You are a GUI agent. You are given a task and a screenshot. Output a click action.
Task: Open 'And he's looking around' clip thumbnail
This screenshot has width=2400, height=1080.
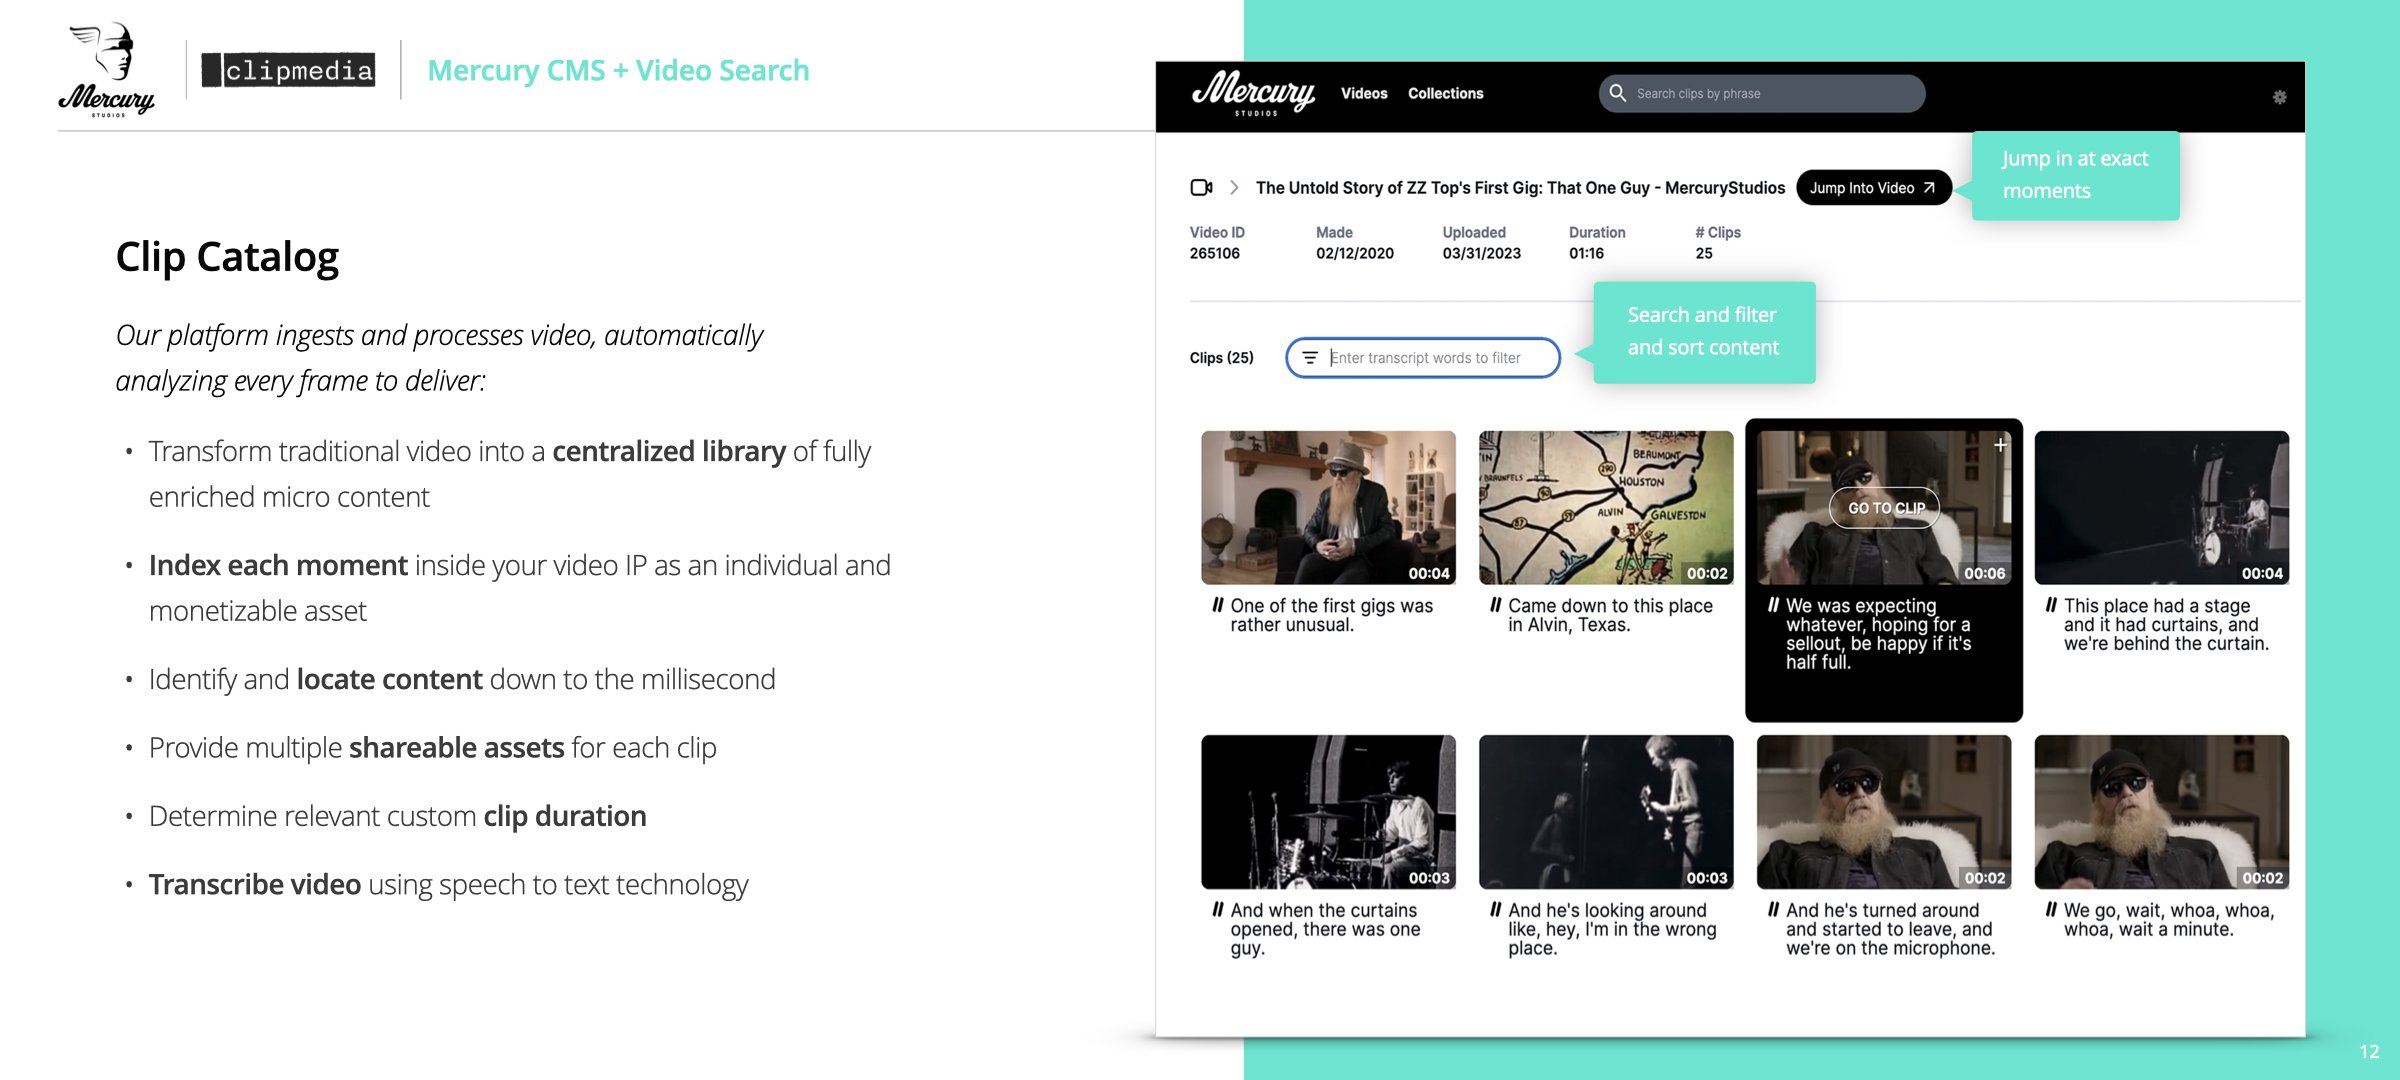[1606, 812]
